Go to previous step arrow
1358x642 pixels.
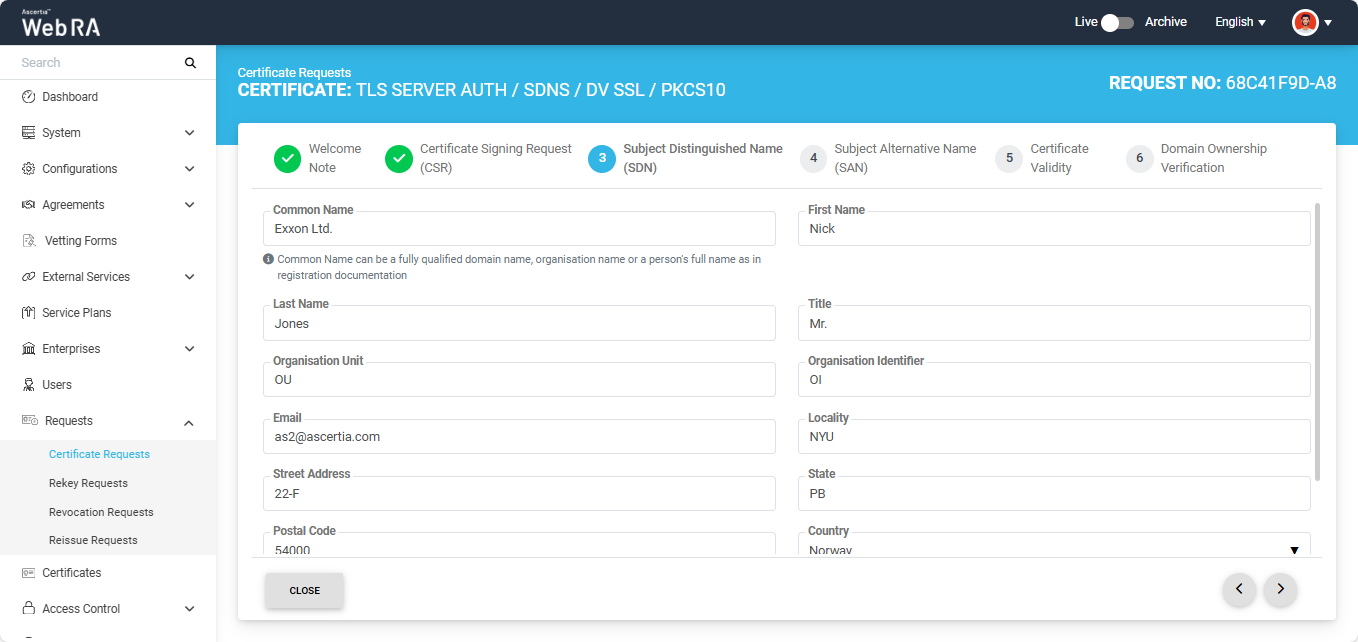1239,590
